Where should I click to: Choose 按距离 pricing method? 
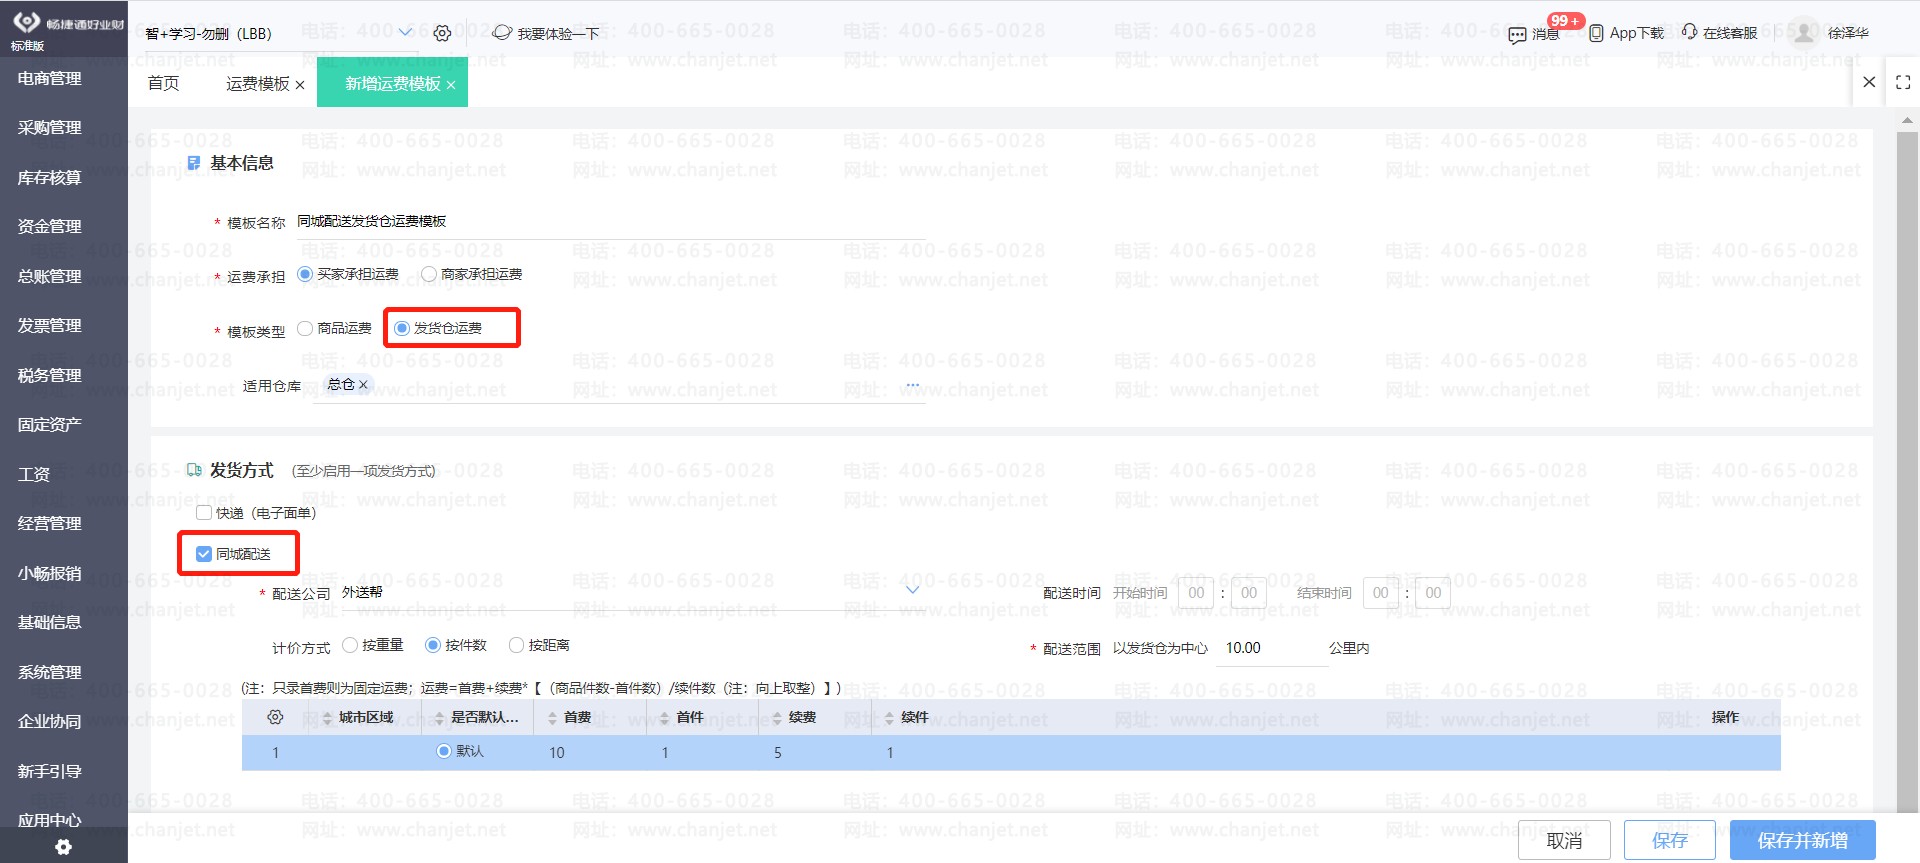coord(517,645)
